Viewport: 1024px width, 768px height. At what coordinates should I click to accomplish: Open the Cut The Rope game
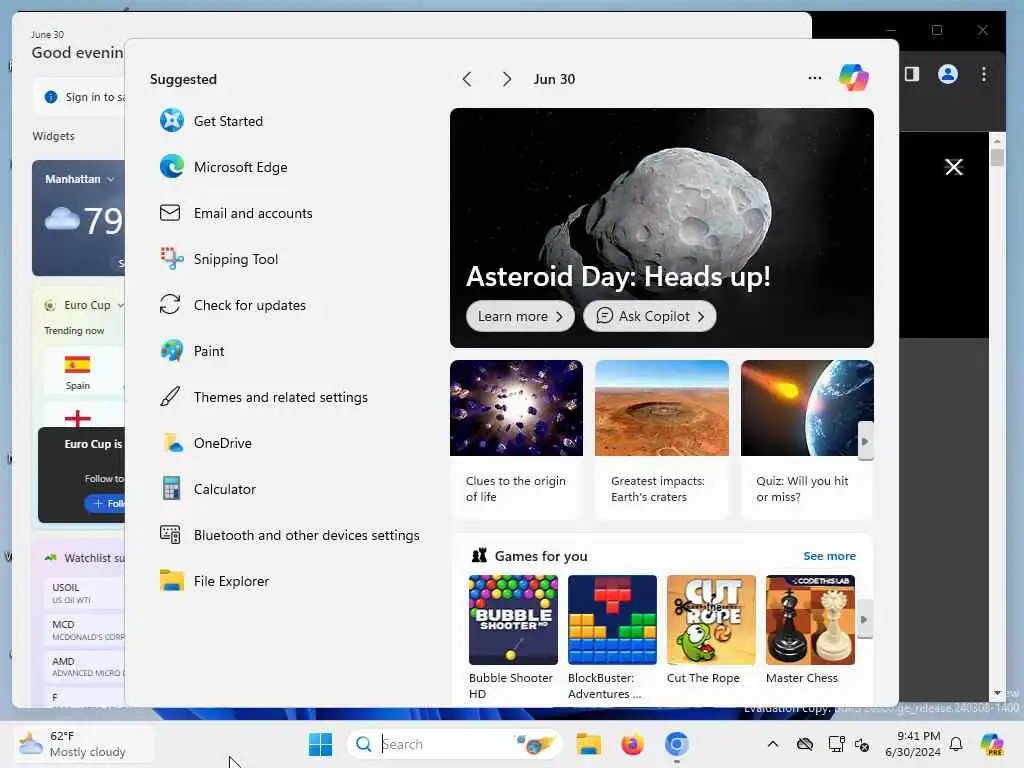pyautogui.click(x=711, y=630)
